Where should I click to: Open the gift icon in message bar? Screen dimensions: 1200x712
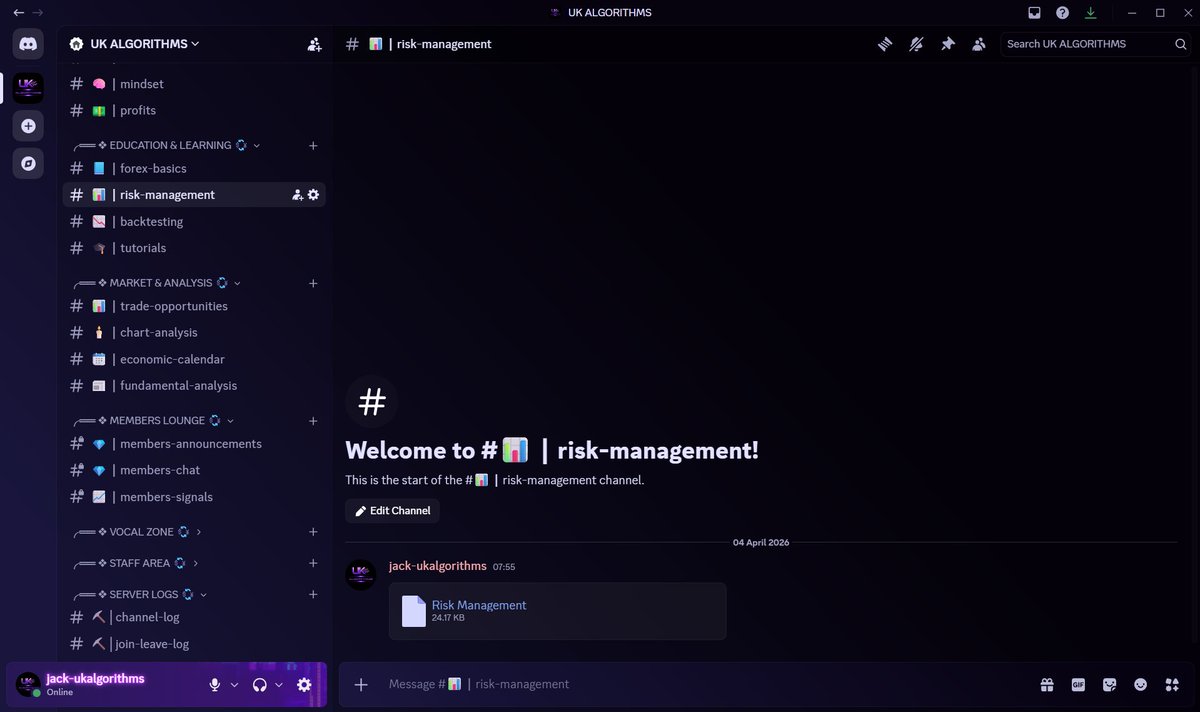click(x=1046, y=685)
